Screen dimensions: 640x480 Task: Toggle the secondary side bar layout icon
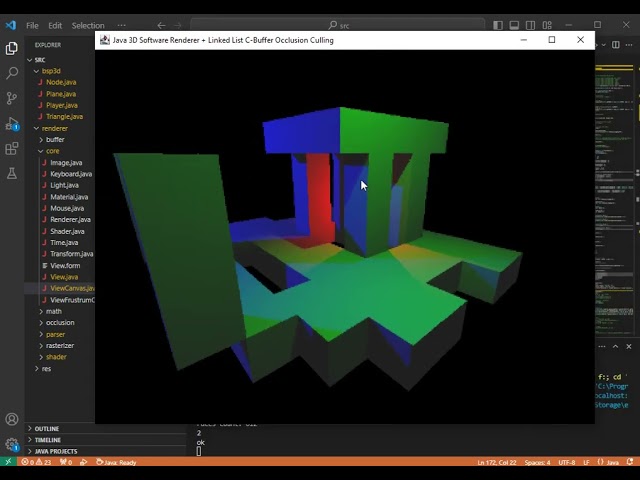(x=531, y=25)
